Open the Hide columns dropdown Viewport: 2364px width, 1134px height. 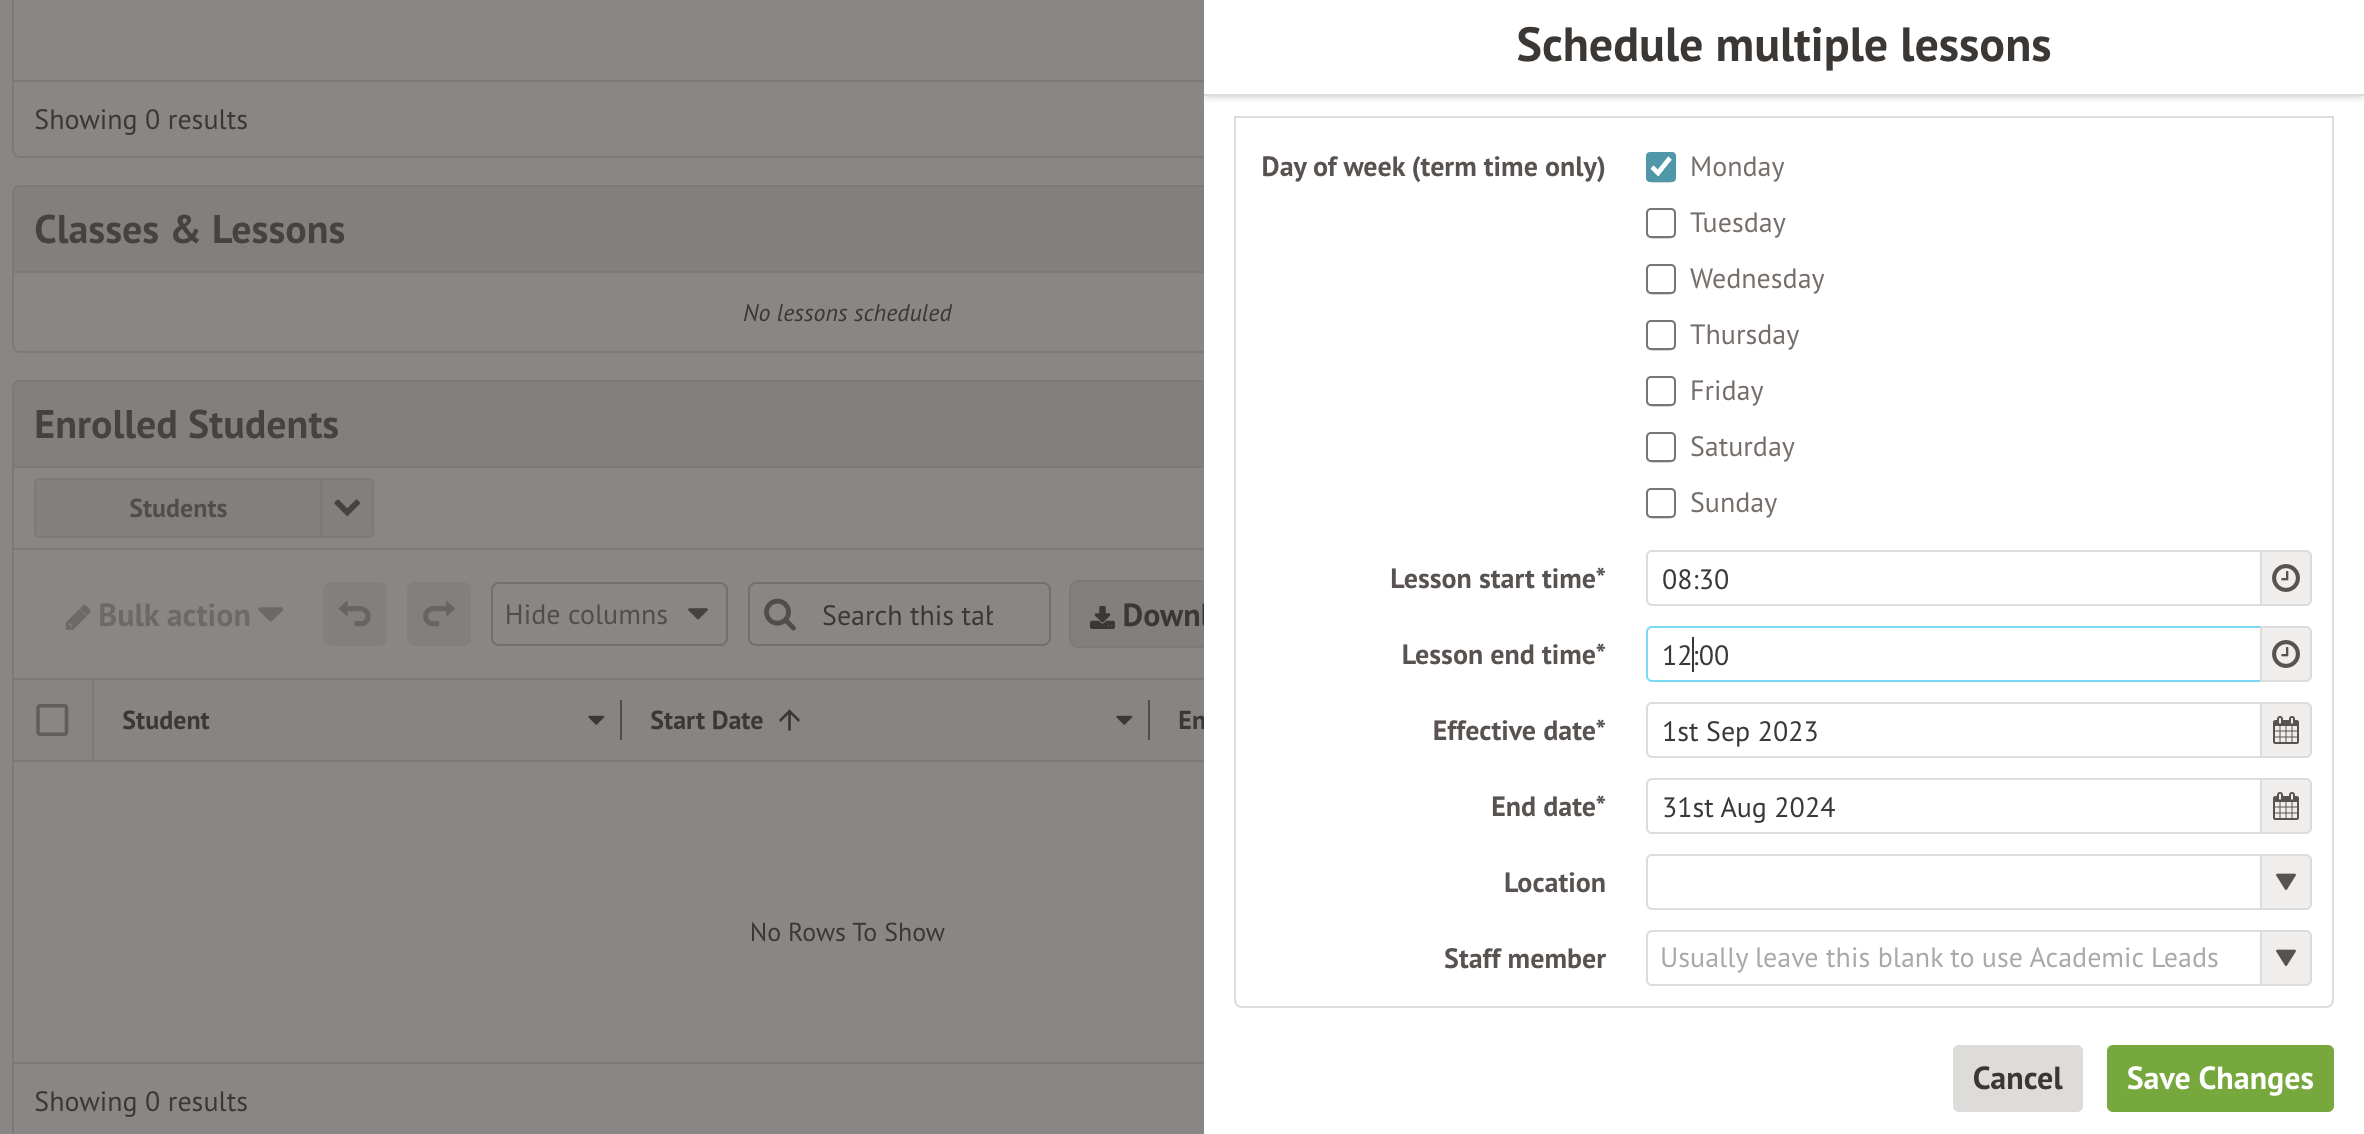click(x=608, y=614)
